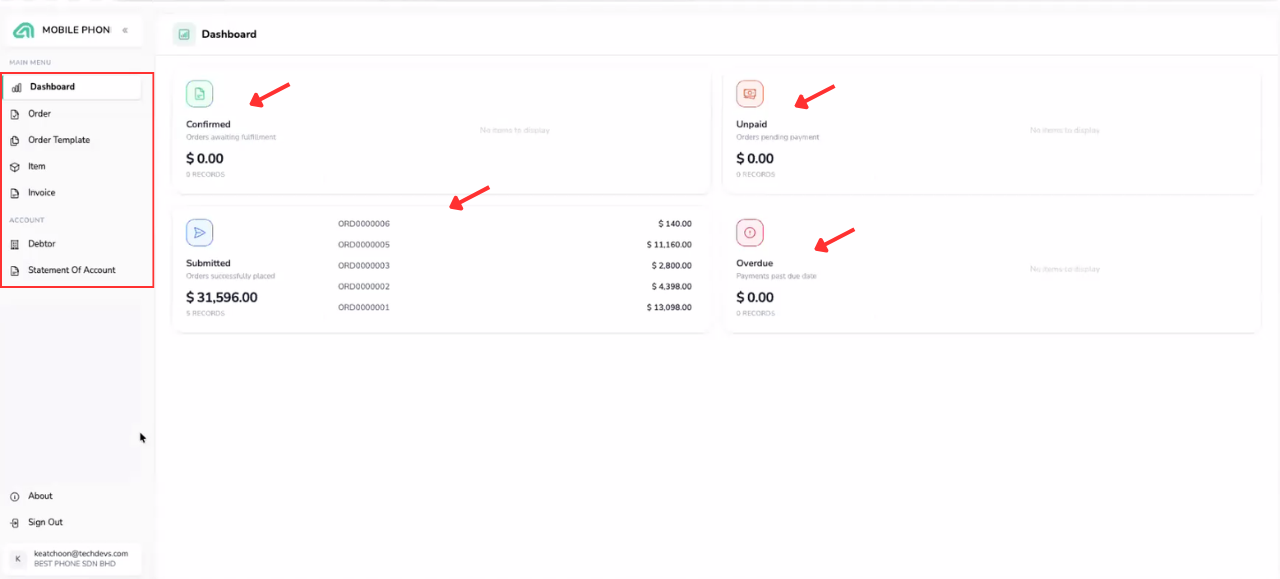Screen dimensions: 1280x579
Task: Click the Sign Out door icon
Action: [15, 522]
